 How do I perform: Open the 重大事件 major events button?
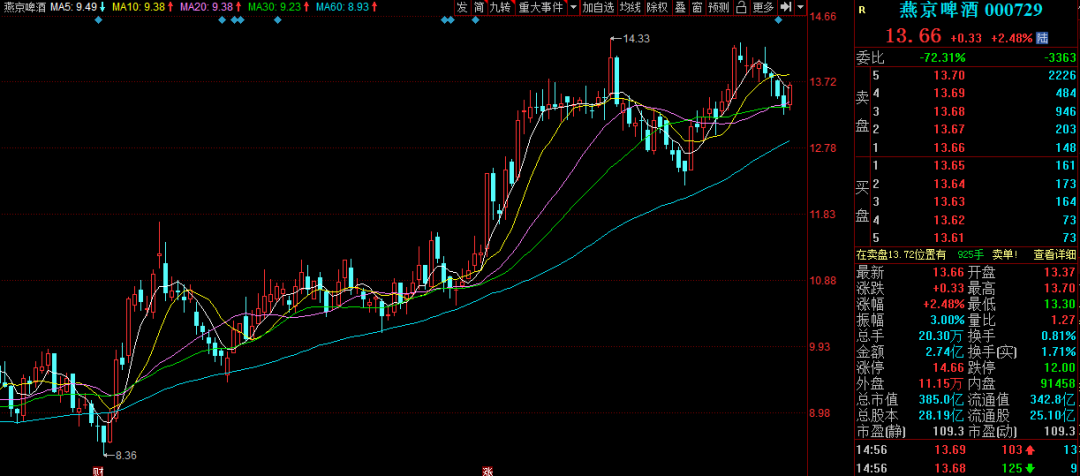tap(541, 8)
